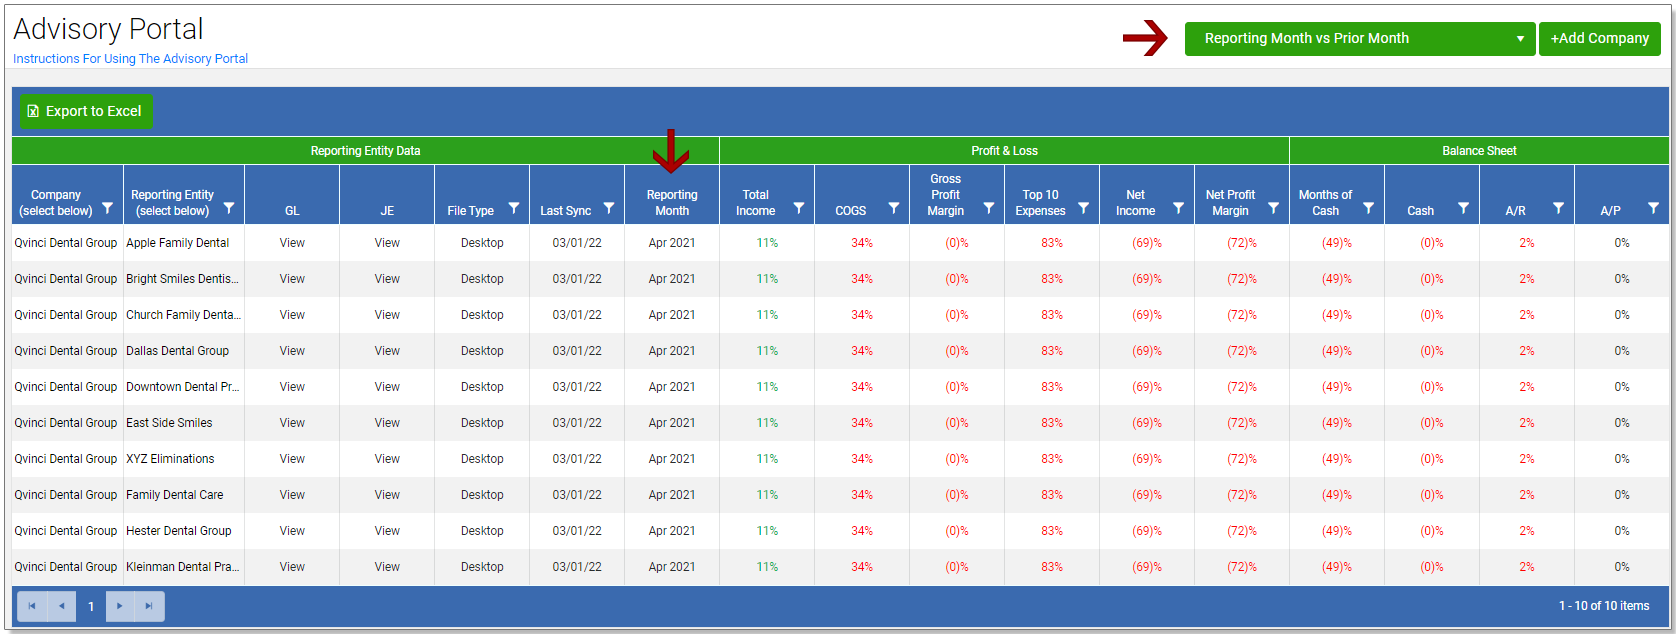
Task: Click the filter icon in Company column
Action: [x=107, y=209]
